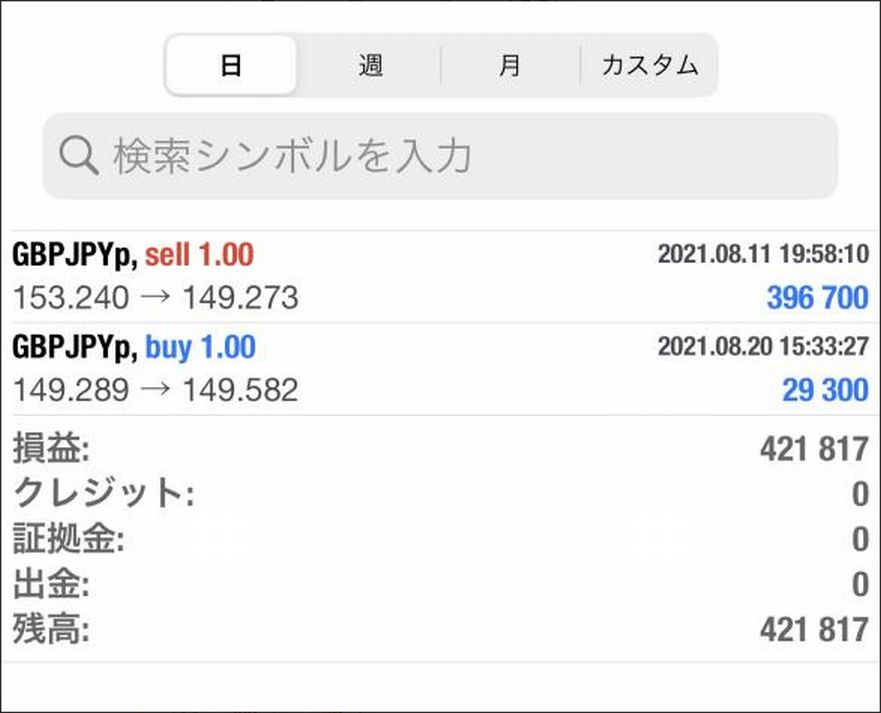Viewport: 881px width, 713px height.
Task: Tap the 2021.08.11 19:58:10 timestamp
Action: (x=762, y=255)
